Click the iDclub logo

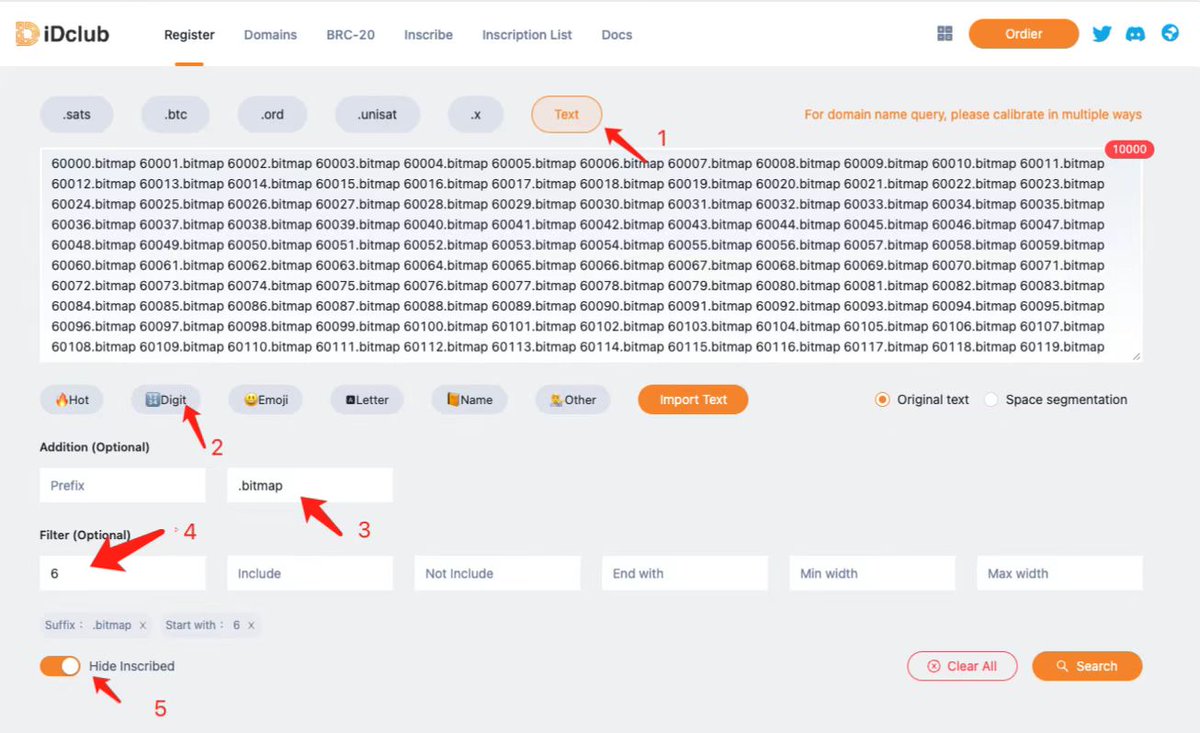tap(62, 34)
